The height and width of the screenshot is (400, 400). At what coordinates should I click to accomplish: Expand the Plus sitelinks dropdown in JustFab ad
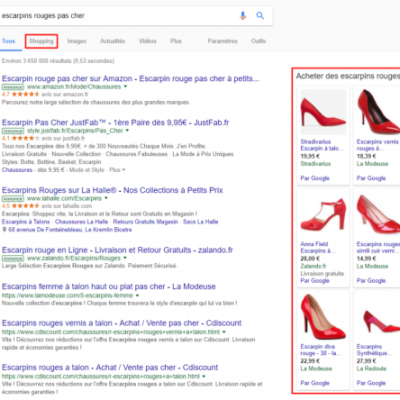point(117,170)
